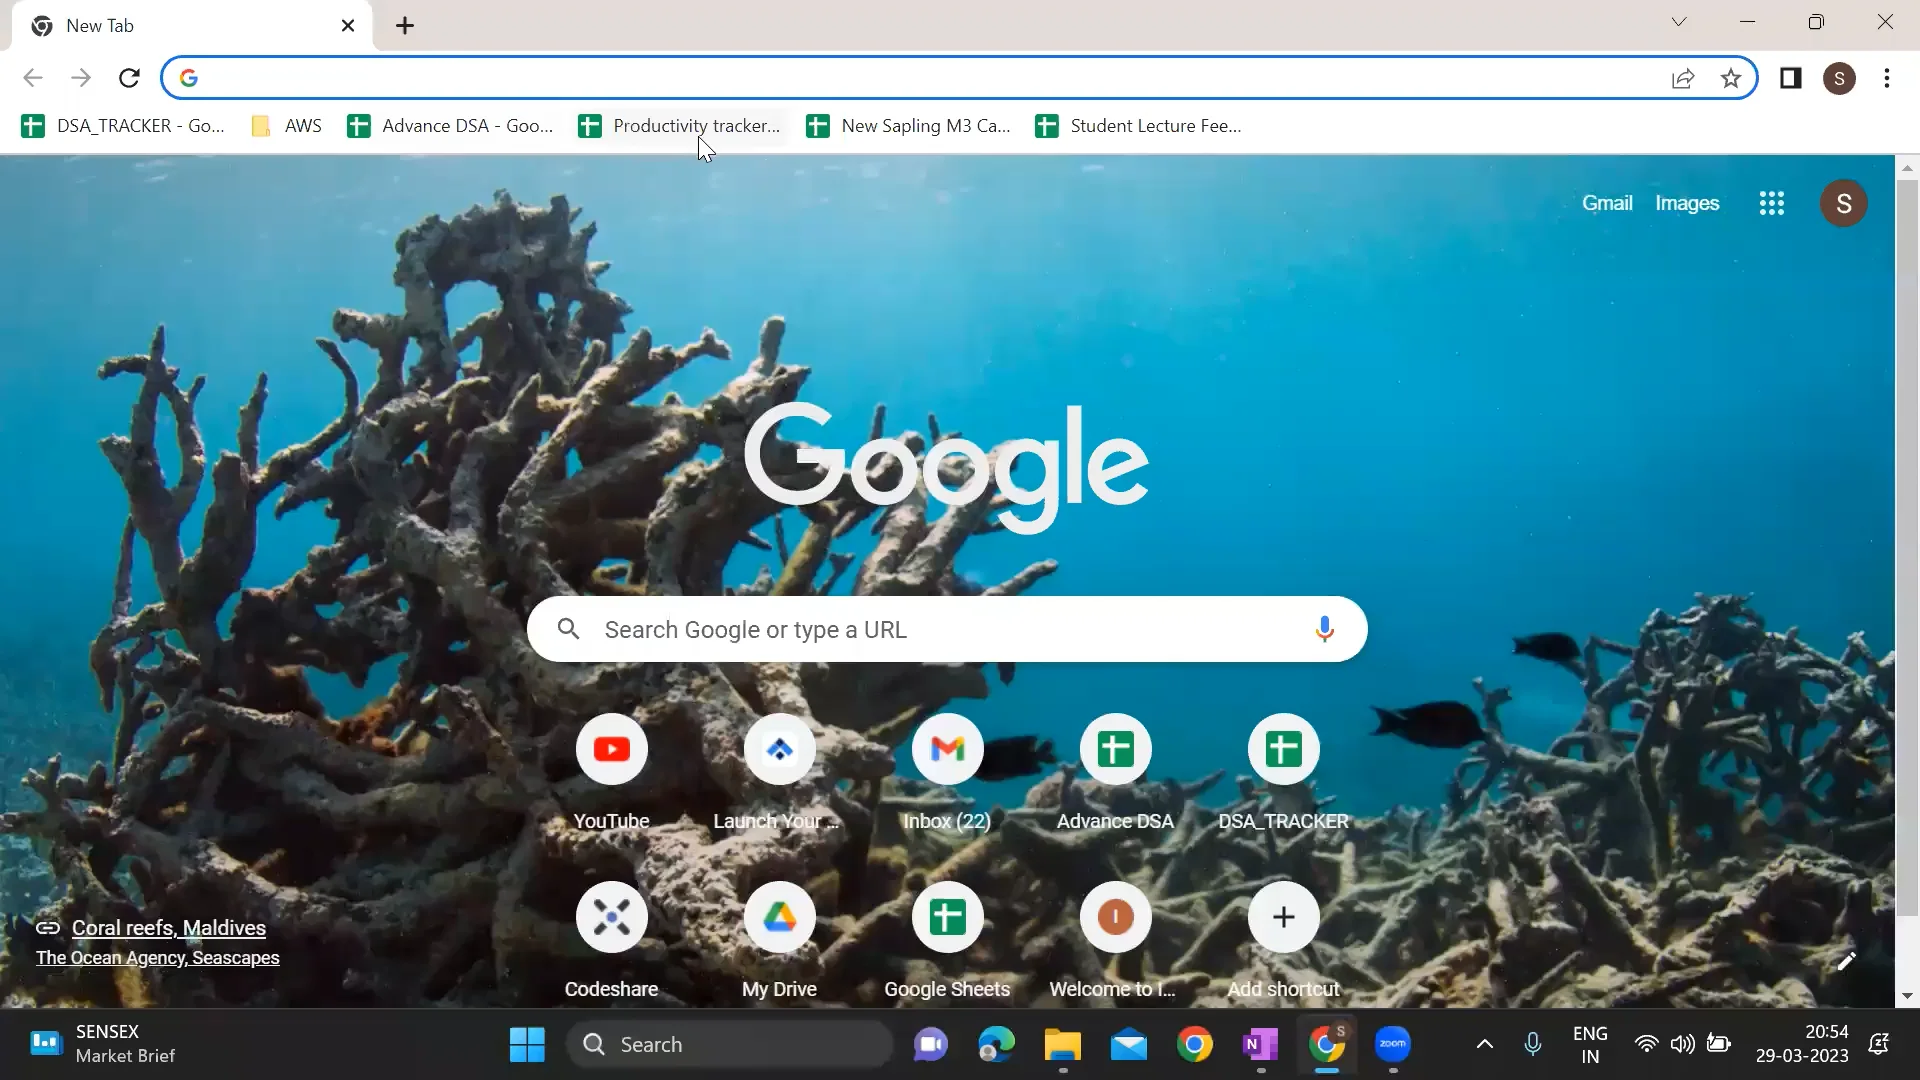The width and height of the screenshot is (1920, 1080).
Task: Click the Gmail link
Action: point(1606,203)
